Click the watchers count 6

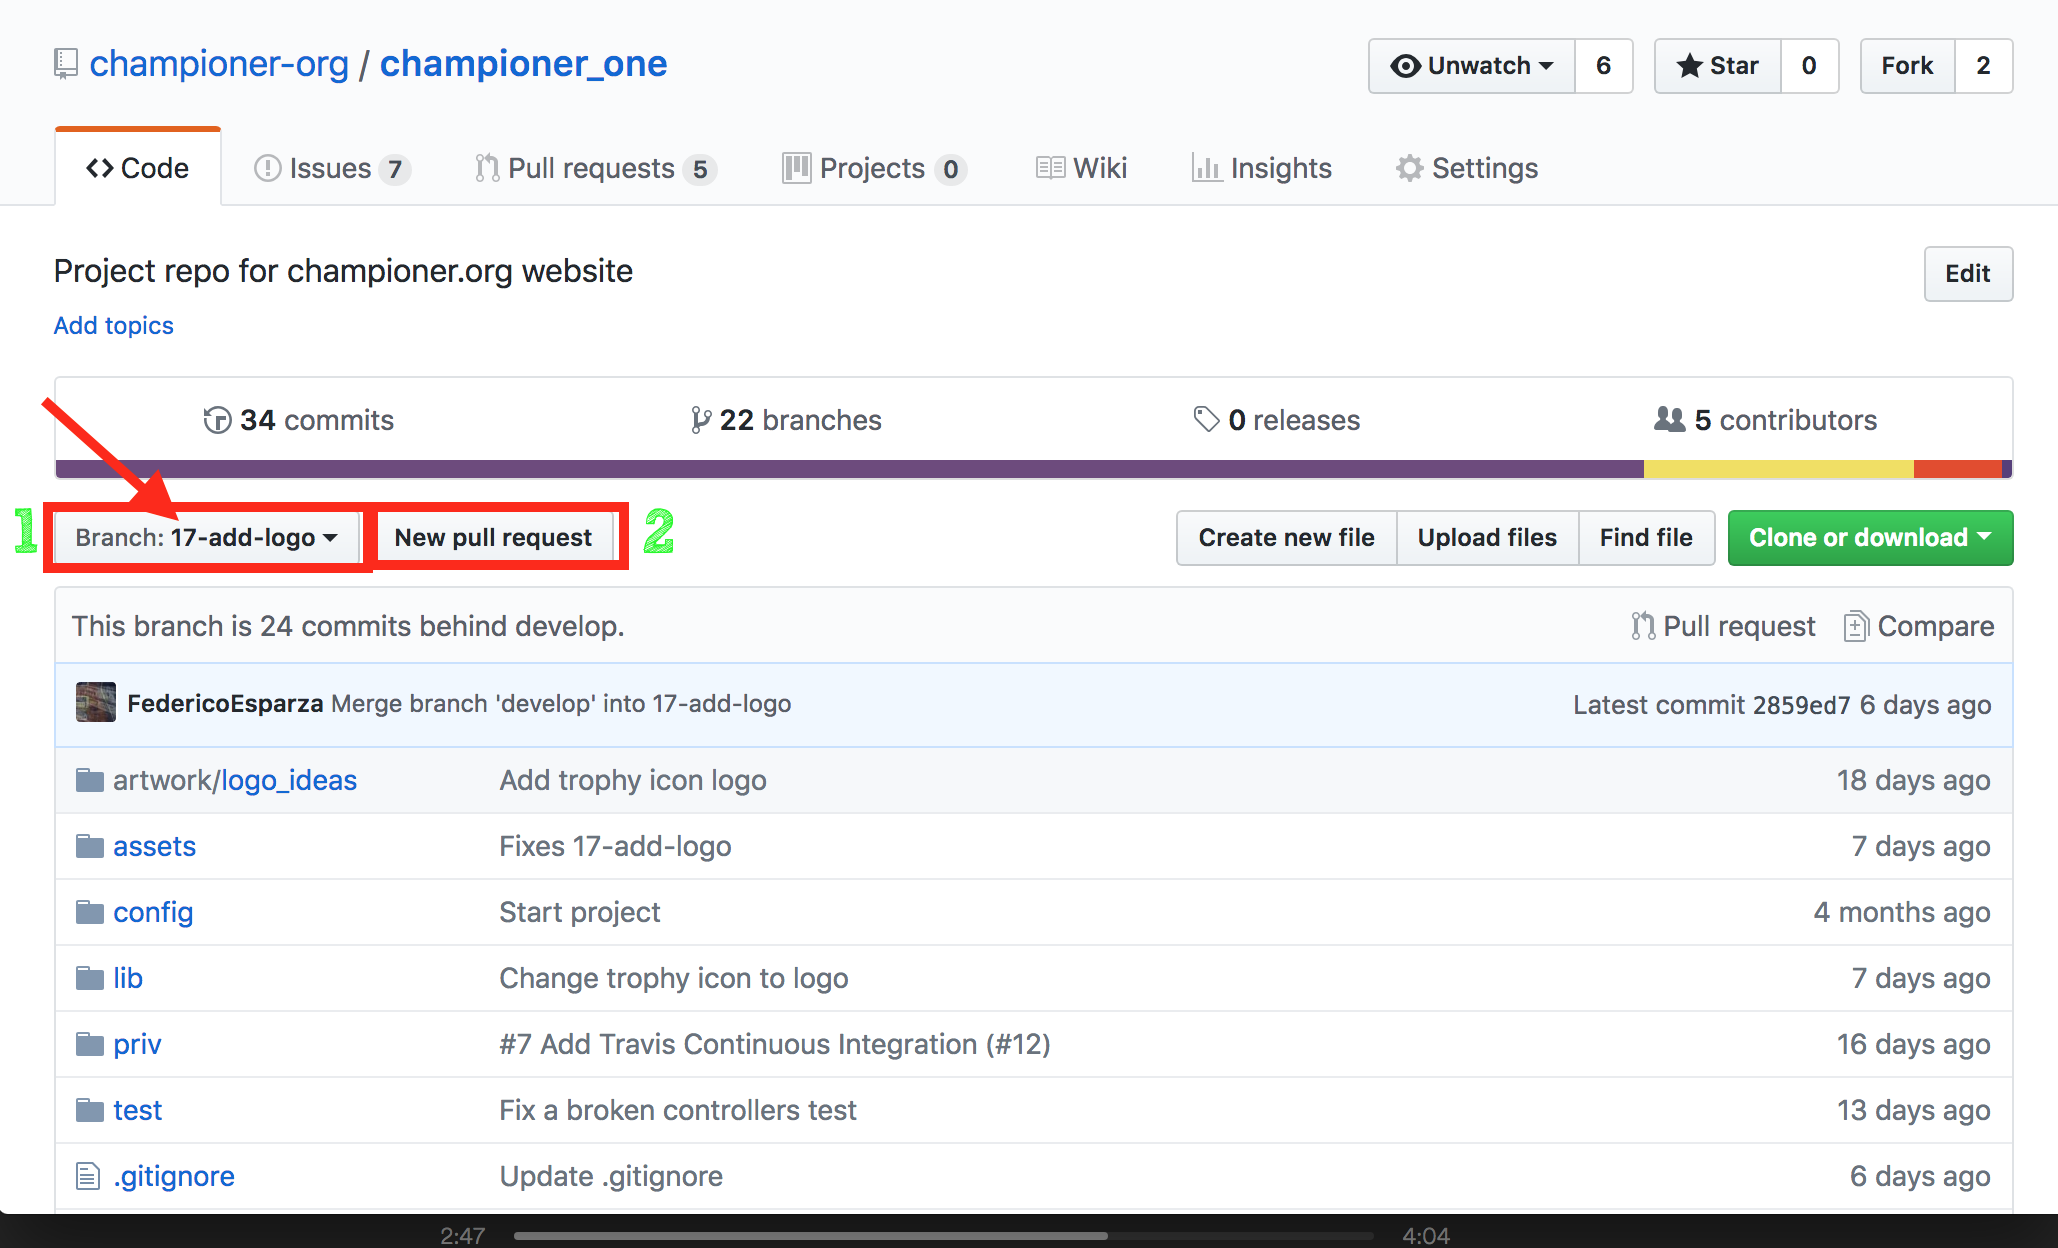coord(1604,66)
